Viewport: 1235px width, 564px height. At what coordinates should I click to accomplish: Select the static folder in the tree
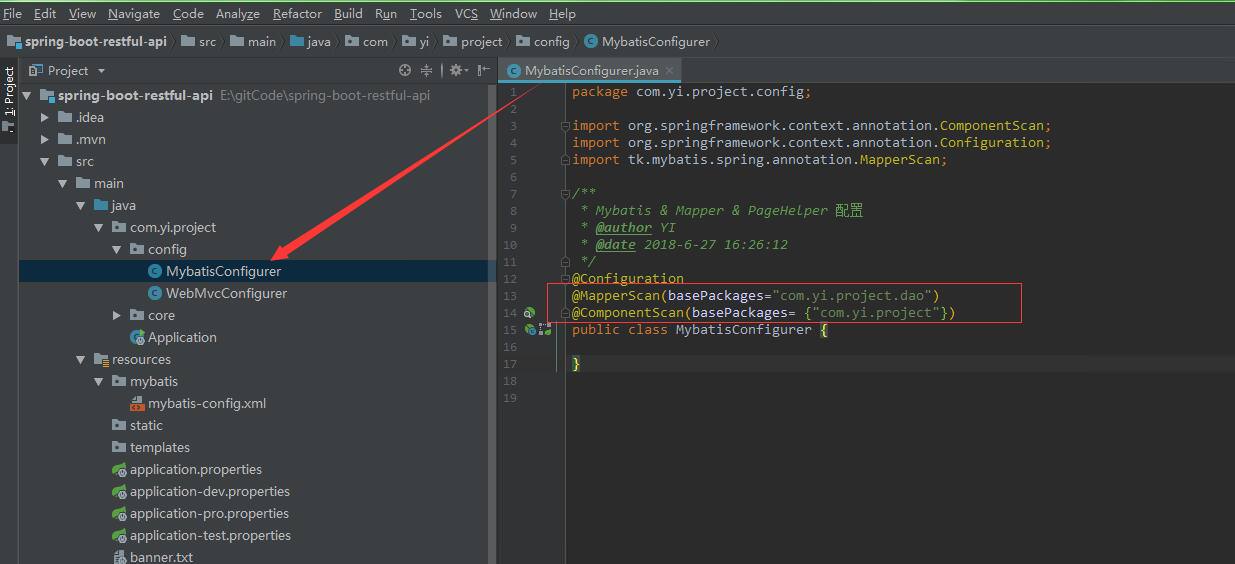tap(146, 425)
